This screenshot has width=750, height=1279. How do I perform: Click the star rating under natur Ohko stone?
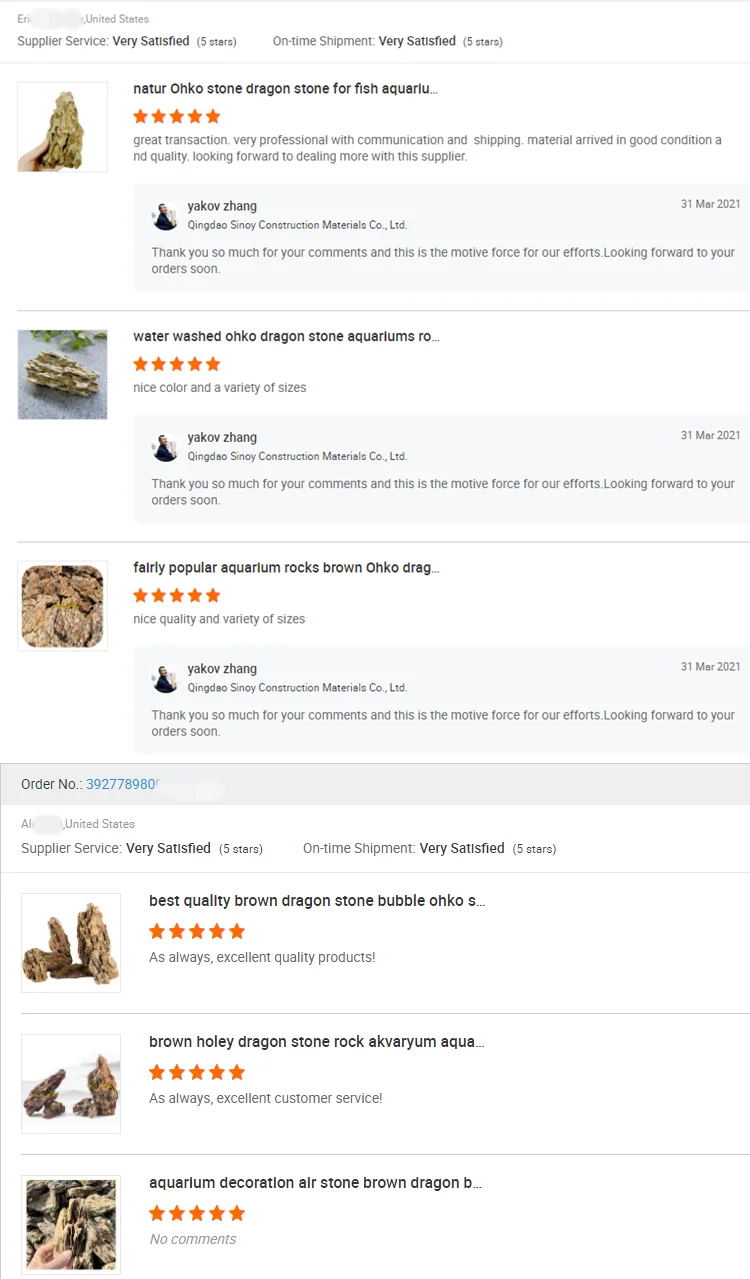click(x=177, y=116)
